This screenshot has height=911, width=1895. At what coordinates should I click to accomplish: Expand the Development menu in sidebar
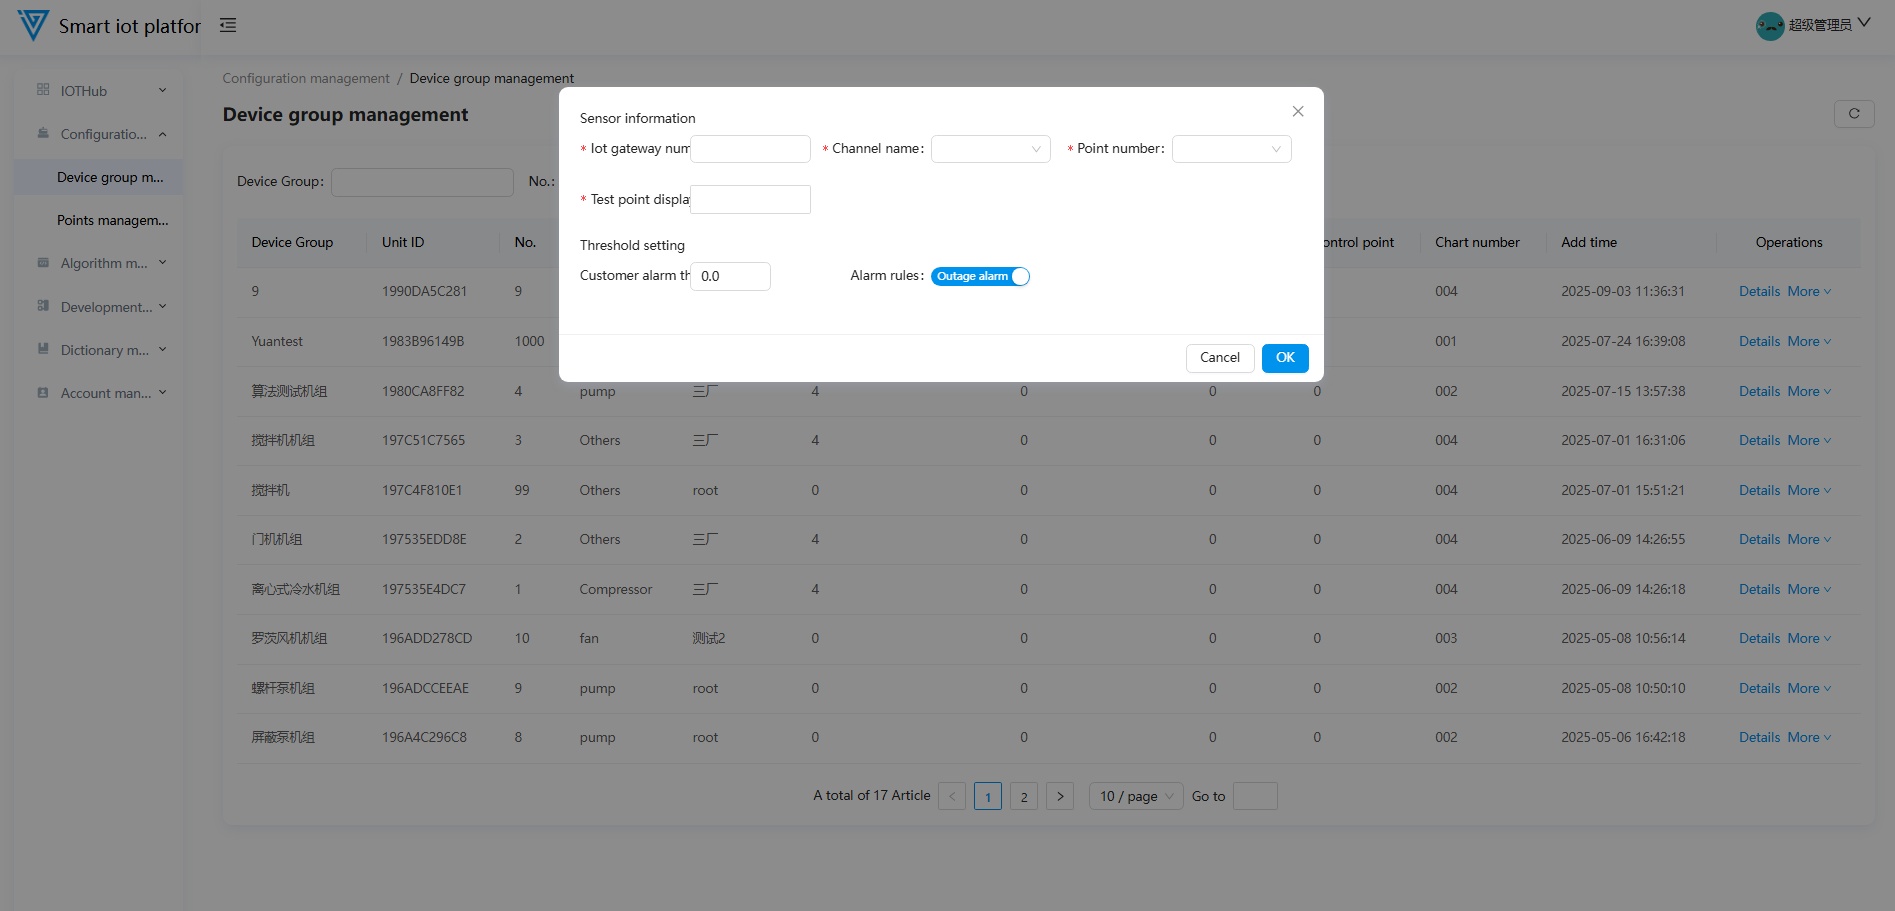(x=105, y=307)
